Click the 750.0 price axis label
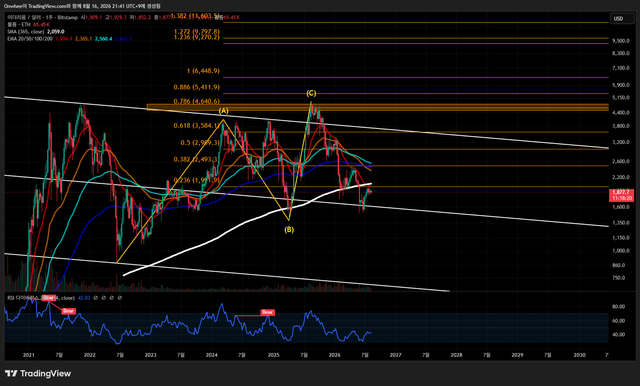This screenshot has width=640, height=386. pyautogui.click(x=619, y=278)
